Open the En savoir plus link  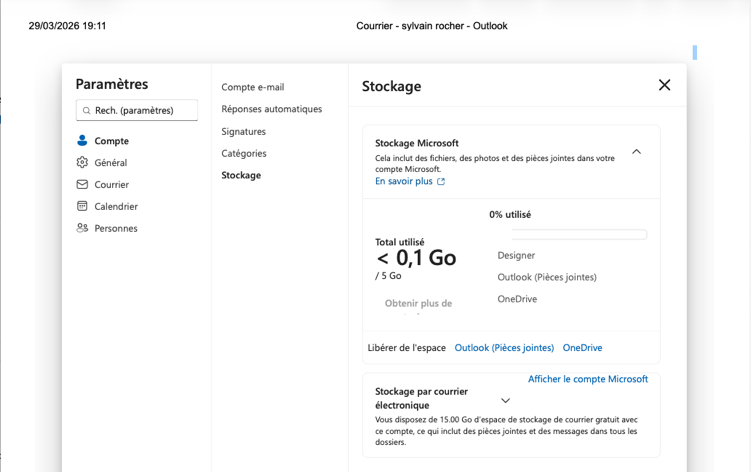[x=404, y=181]
